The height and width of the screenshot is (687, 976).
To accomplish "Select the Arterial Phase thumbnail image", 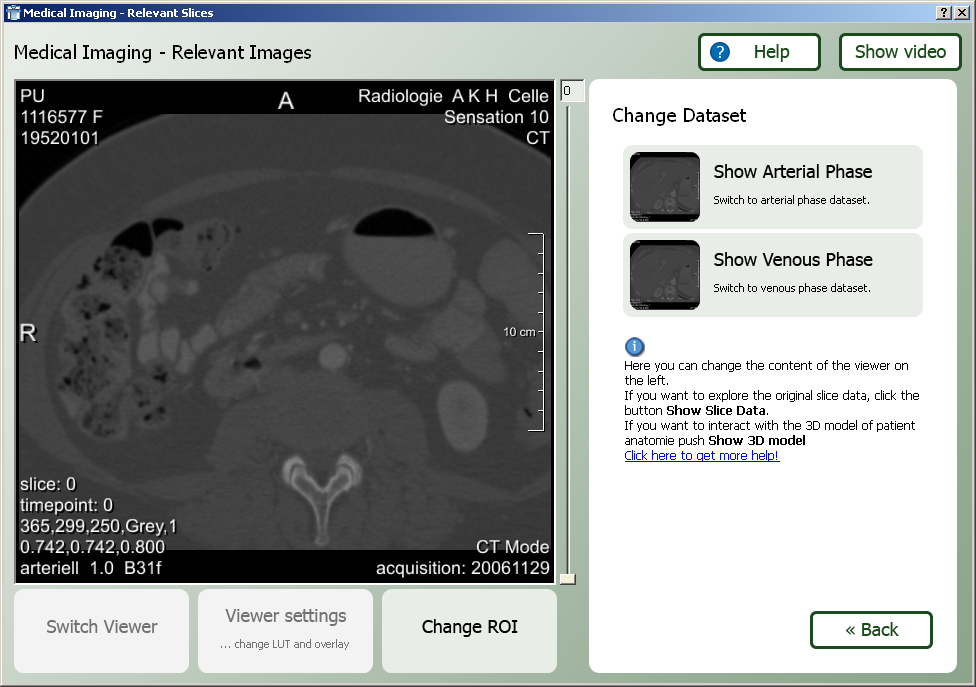I will coord(665,187).
